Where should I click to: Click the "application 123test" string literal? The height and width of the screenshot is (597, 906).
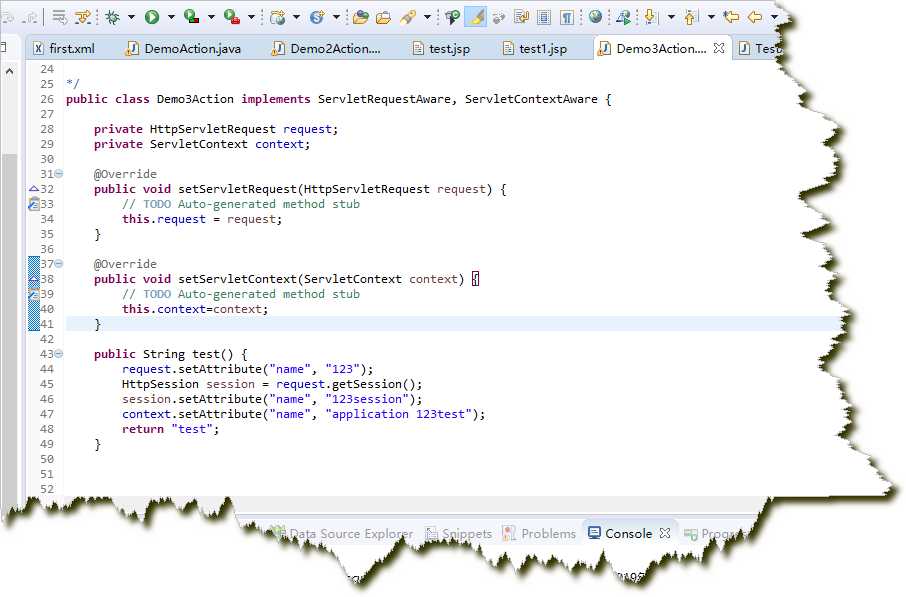tap(399, 414)
